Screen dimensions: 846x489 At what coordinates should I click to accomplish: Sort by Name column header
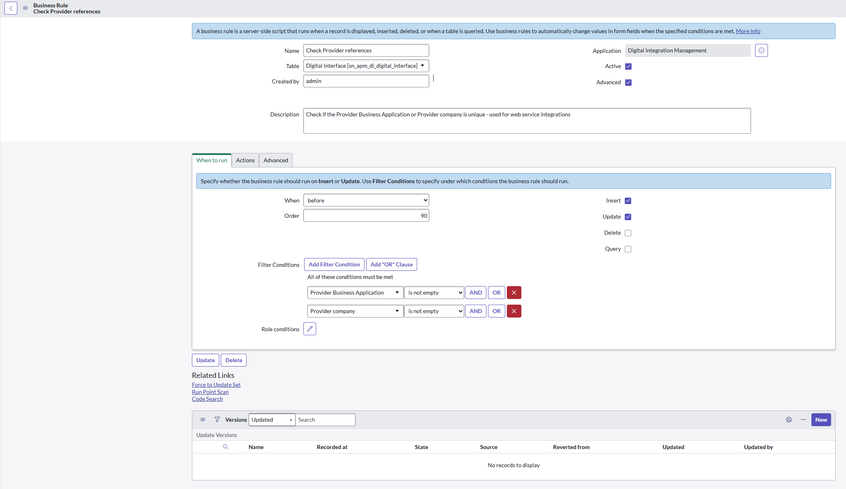[256, 447]
